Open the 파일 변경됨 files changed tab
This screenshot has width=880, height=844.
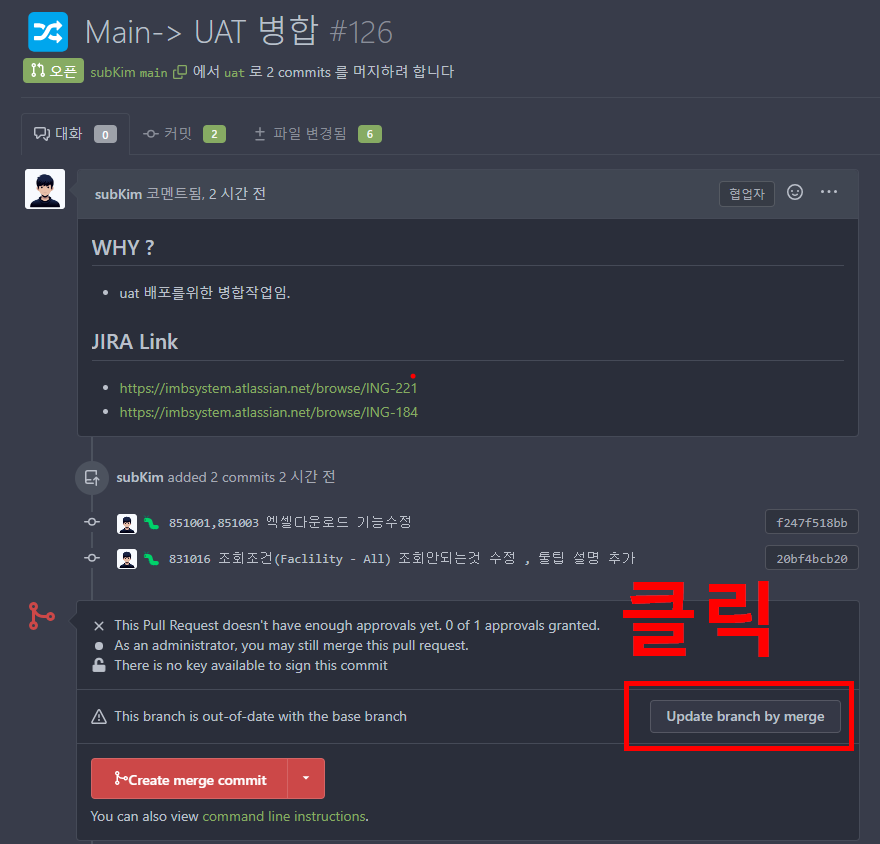tap(318, 134)
